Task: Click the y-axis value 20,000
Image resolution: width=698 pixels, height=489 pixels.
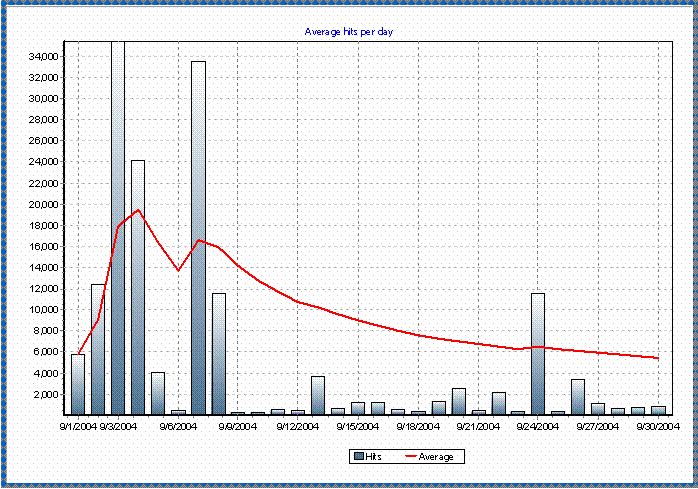Action: [43, 204]
